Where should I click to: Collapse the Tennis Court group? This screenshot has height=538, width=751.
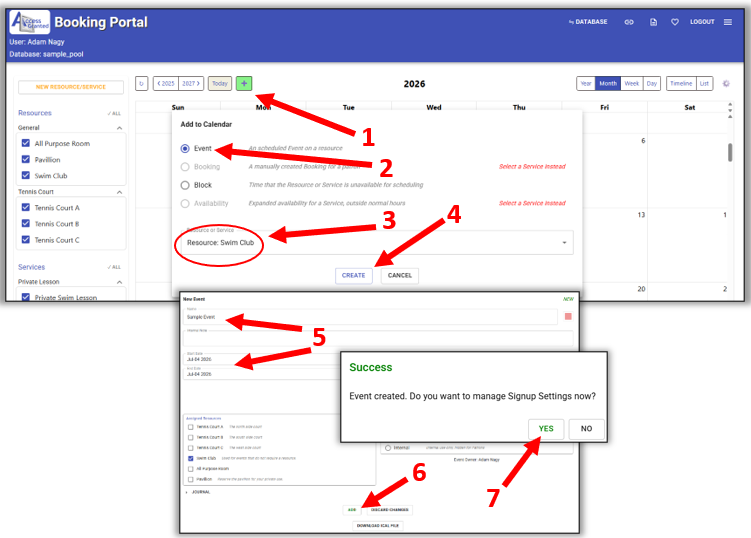[x=121, y=192]
